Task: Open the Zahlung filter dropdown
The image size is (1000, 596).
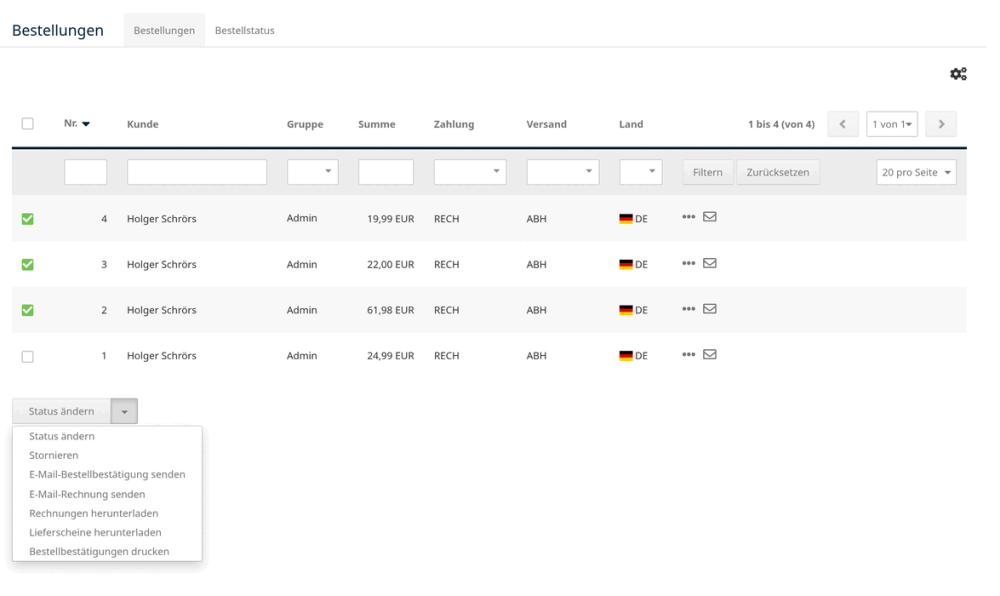Action: [470, 172]
